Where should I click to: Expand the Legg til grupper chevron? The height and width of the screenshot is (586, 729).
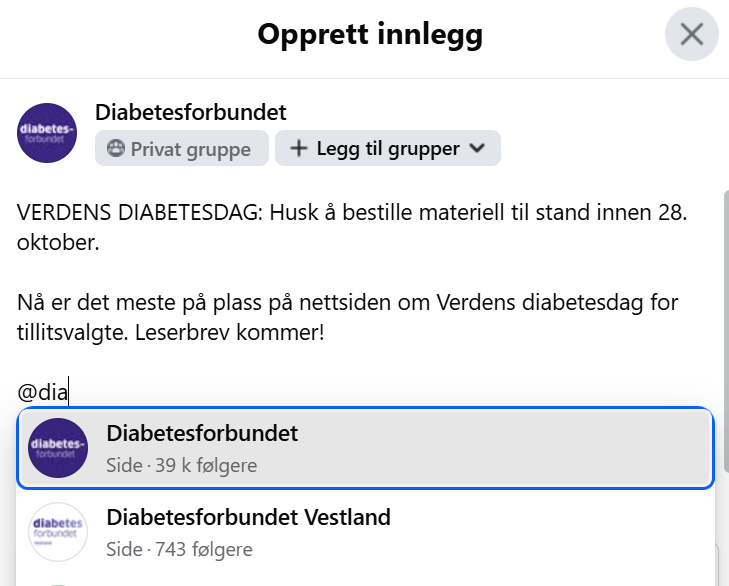[x=477, y=149]
